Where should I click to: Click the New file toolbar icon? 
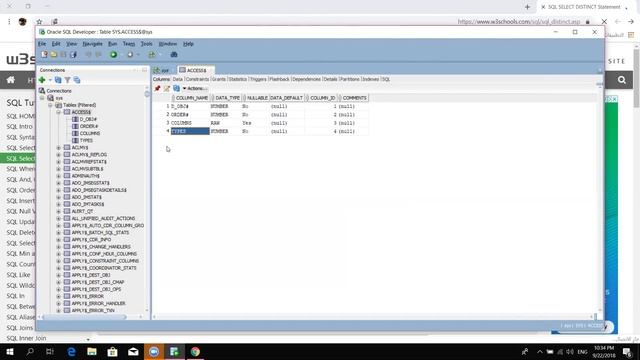44,54
